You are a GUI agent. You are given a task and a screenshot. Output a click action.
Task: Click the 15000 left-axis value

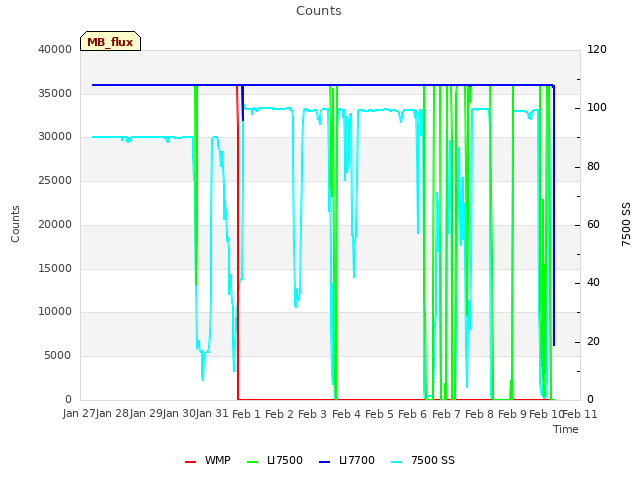(x=55, y=268)
